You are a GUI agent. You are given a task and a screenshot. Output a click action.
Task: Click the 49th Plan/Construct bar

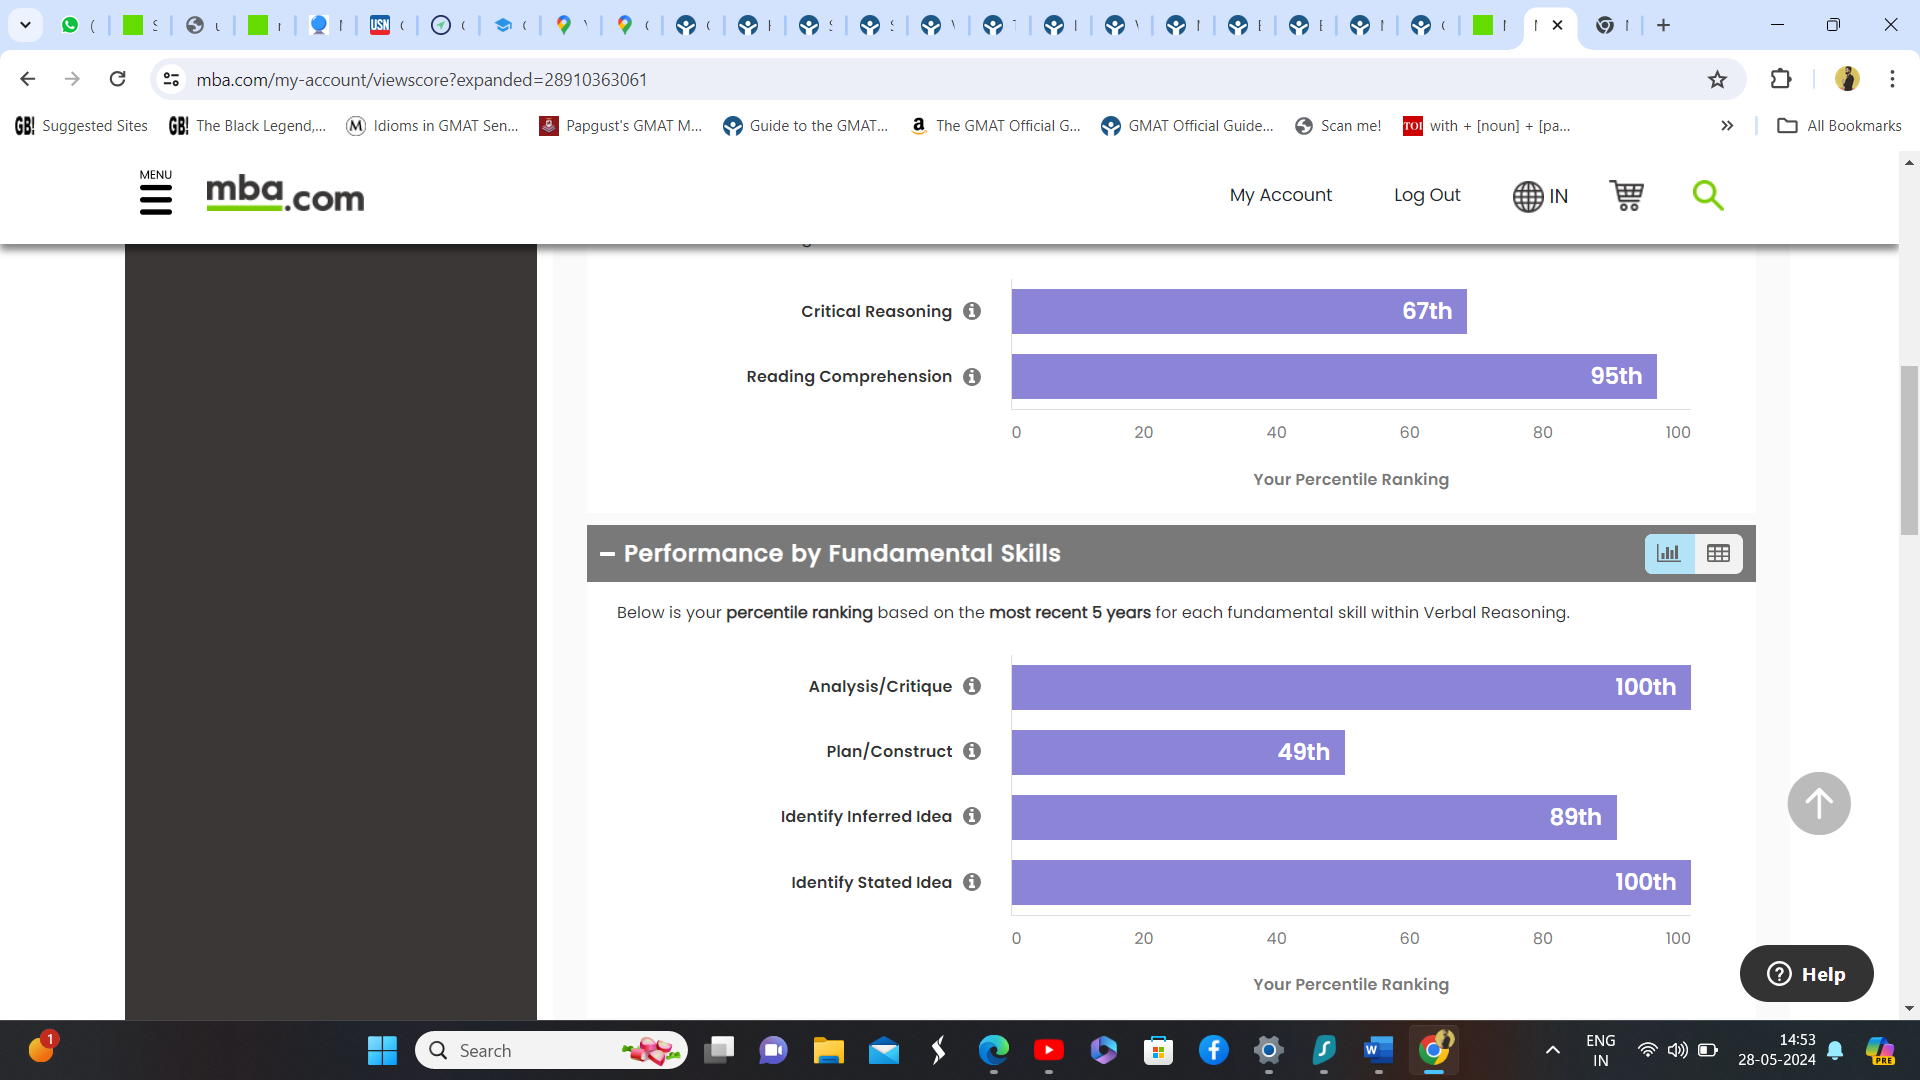tap(1177, 752)
